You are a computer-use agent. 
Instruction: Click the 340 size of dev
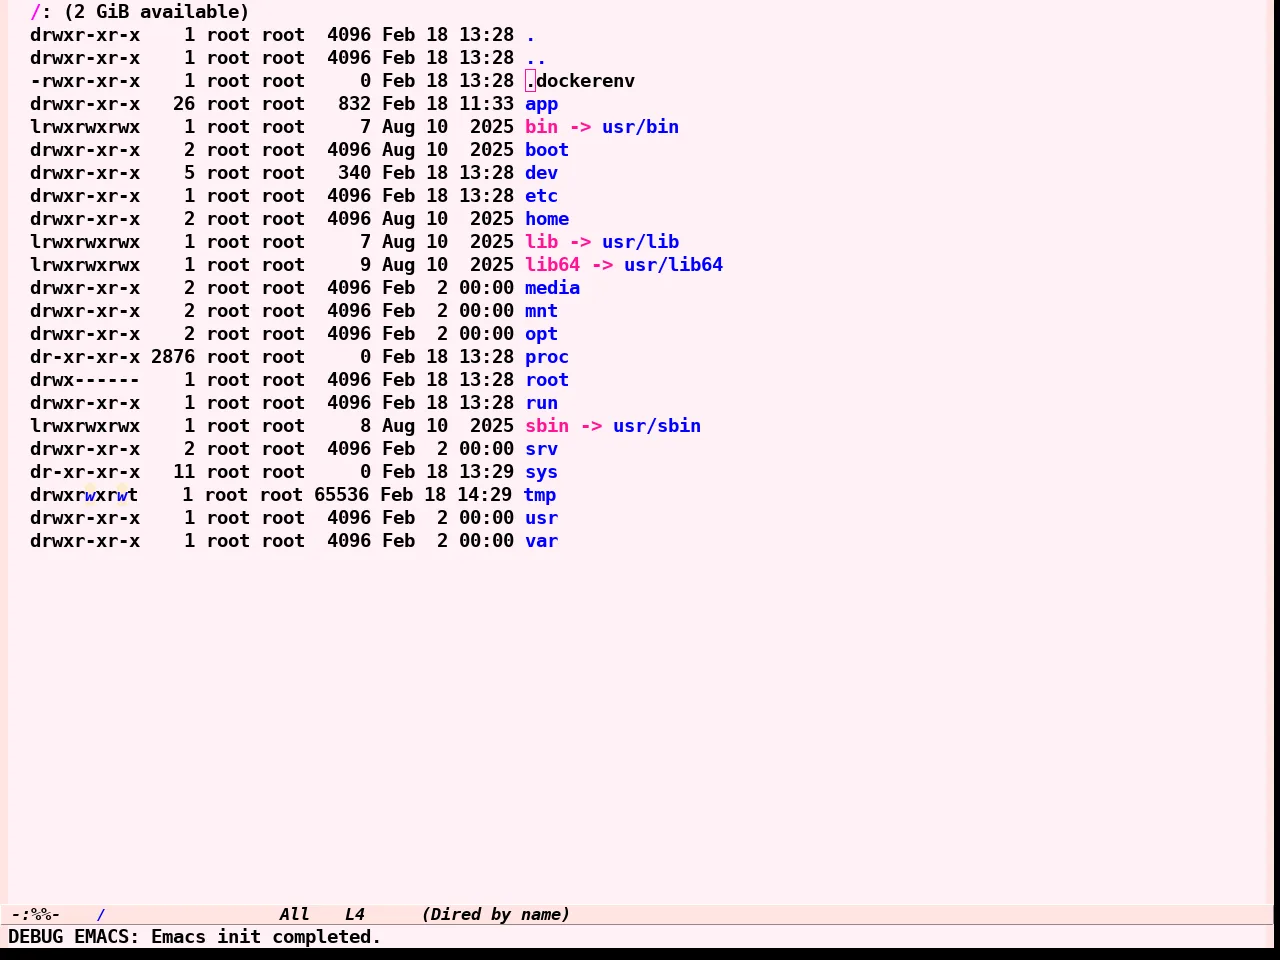click(354, 173)
